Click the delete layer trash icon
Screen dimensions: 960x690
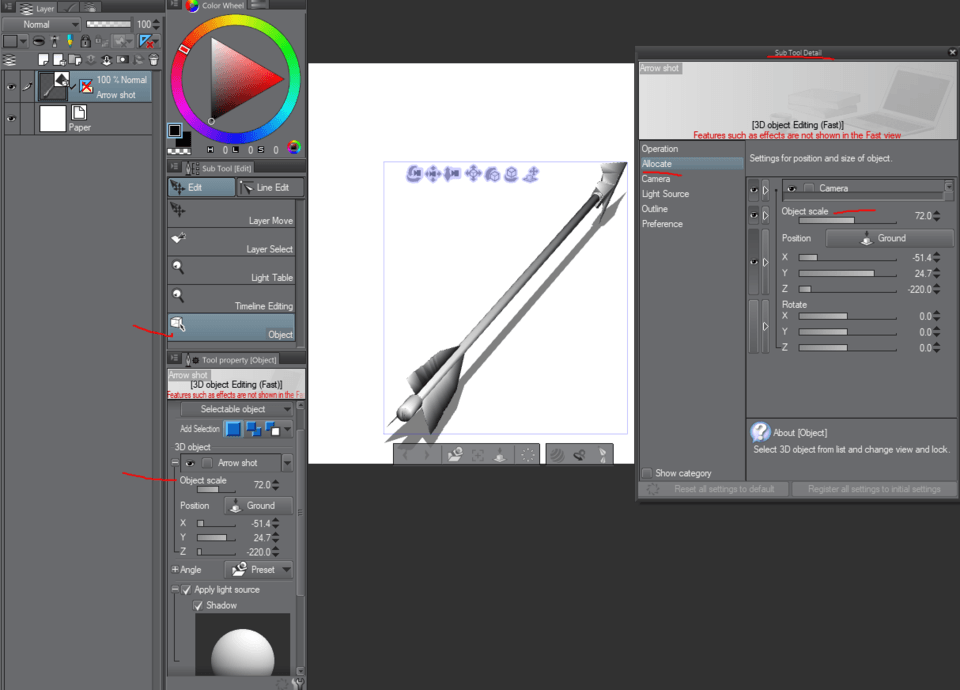(153, 60)
